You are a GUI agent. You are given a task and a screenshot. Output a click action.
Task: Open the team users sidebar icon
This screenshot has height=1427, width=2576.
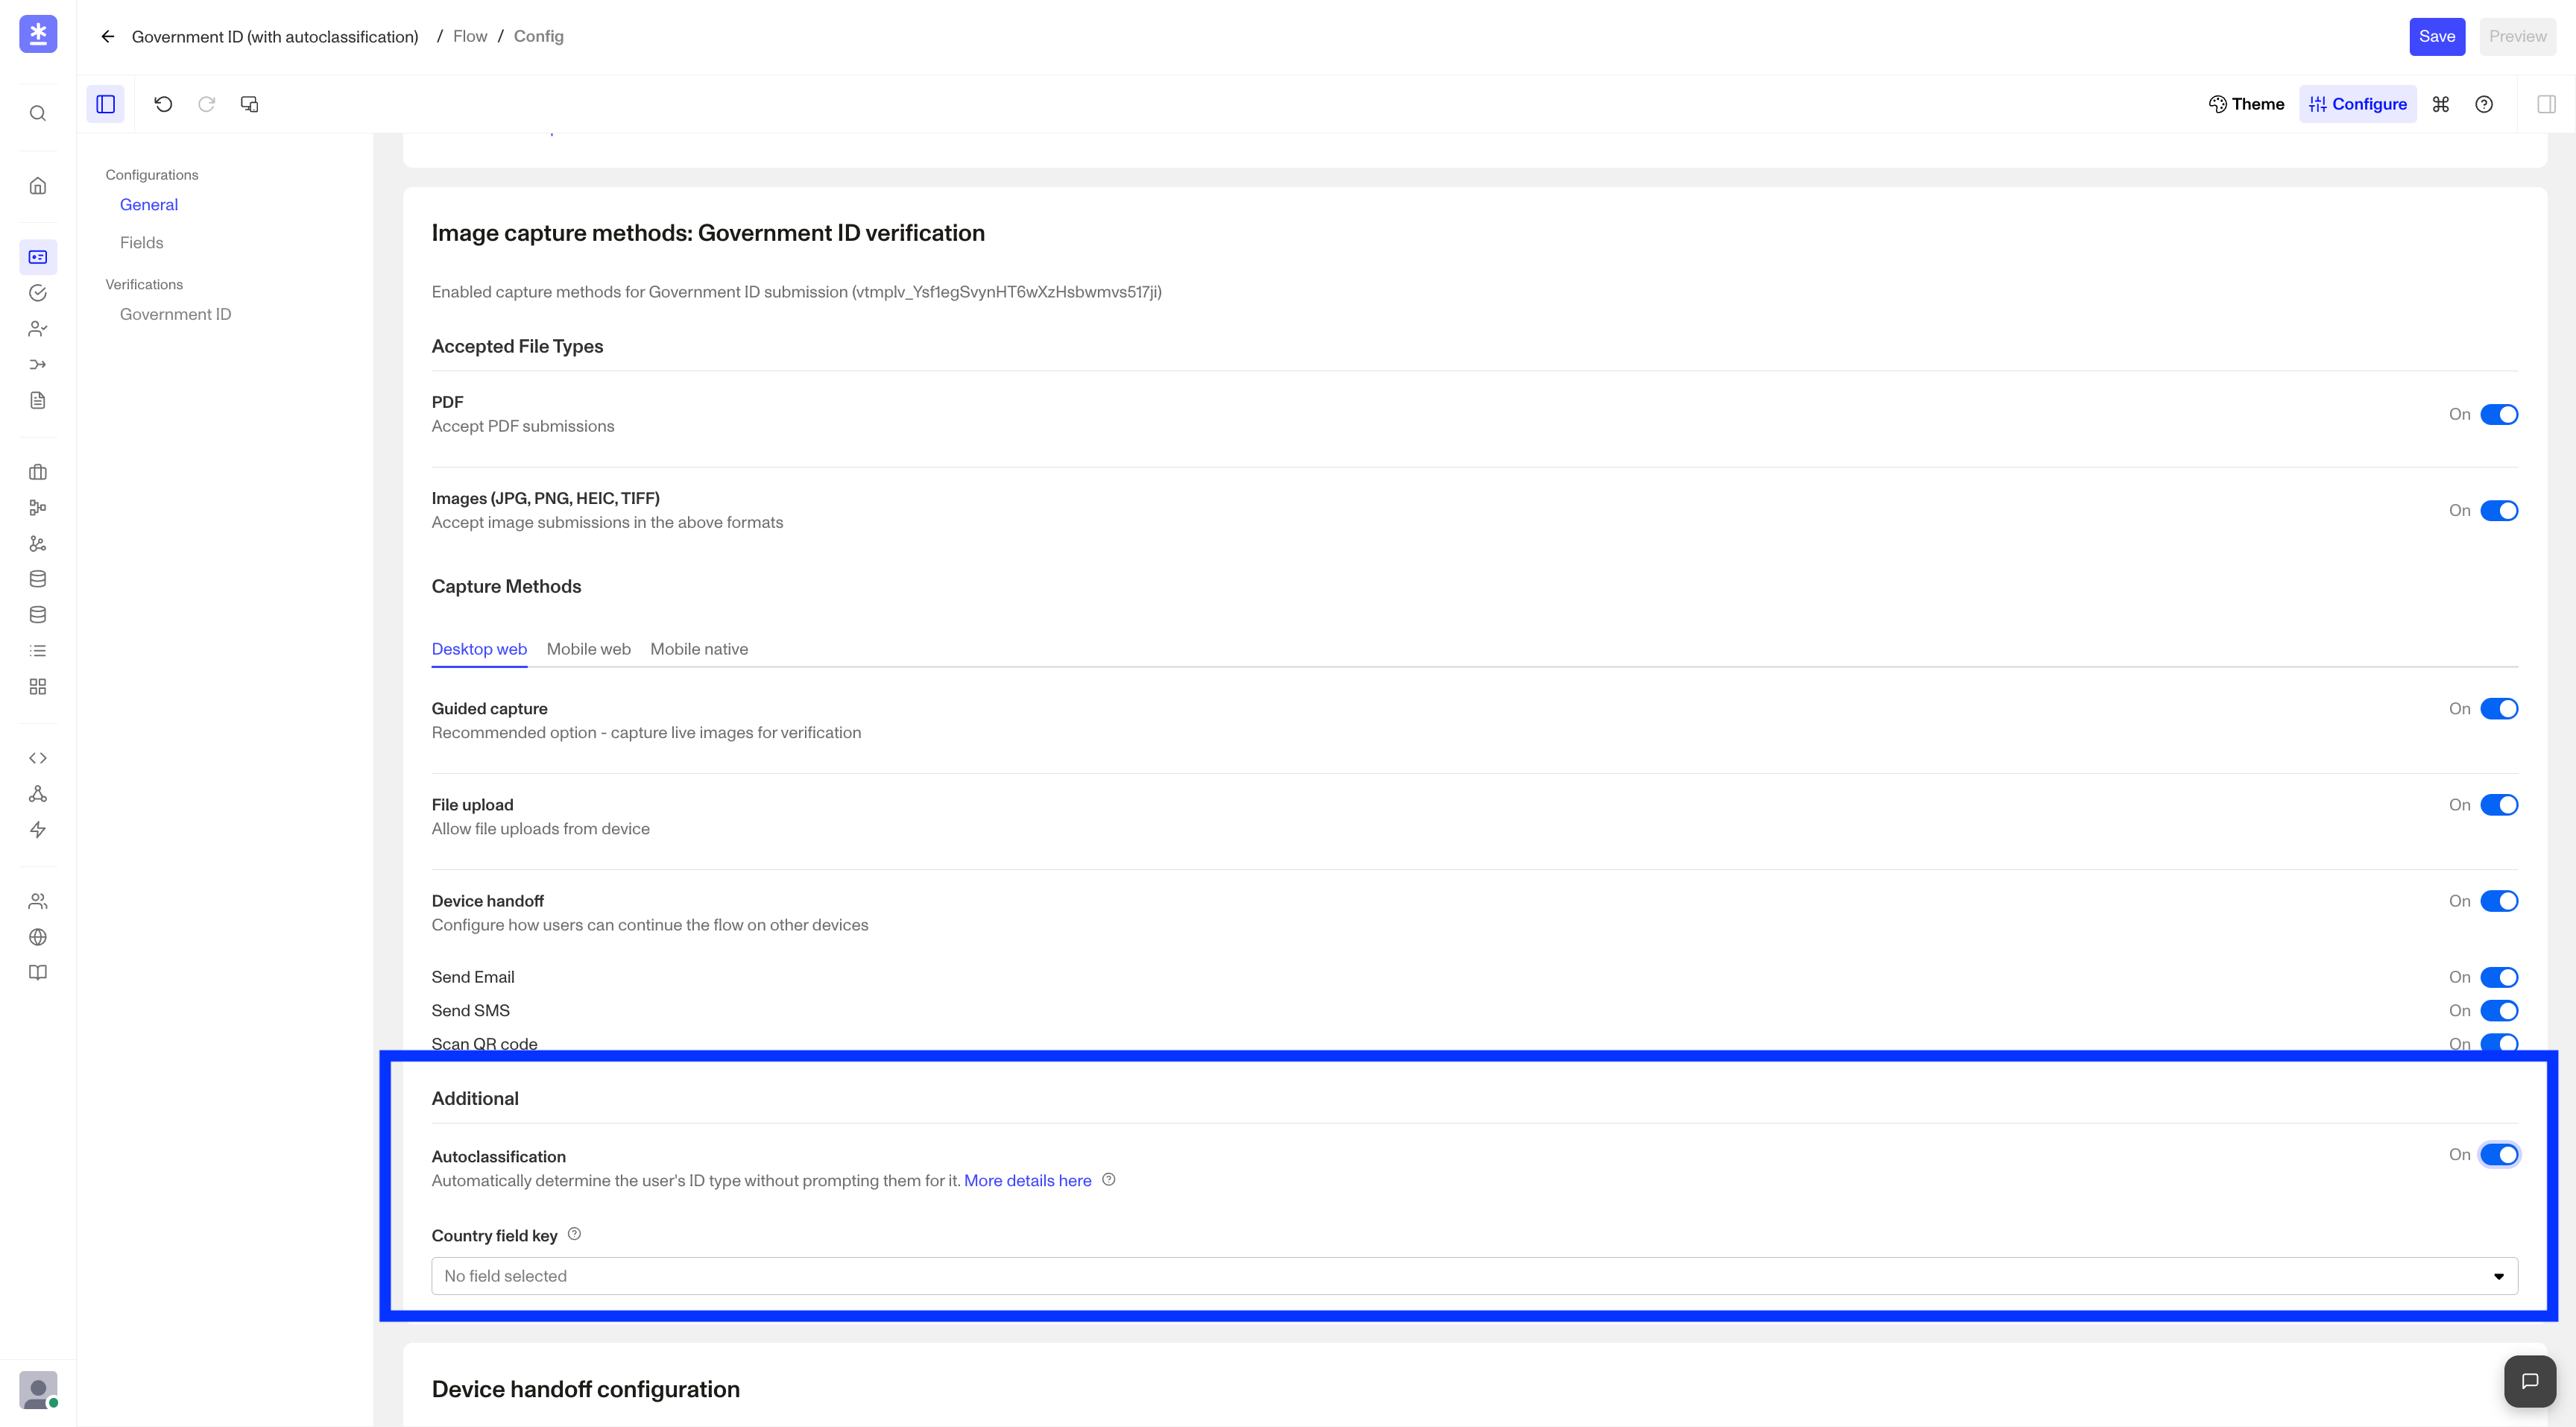(x=38, y=901)
